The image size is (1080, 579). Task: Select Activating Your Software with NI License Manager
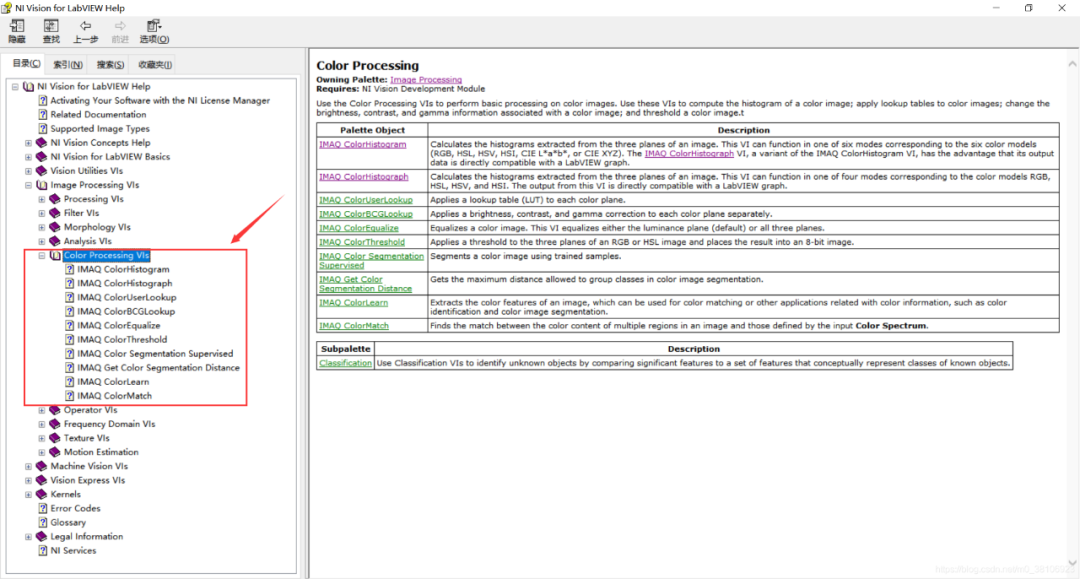click(160, 101)
